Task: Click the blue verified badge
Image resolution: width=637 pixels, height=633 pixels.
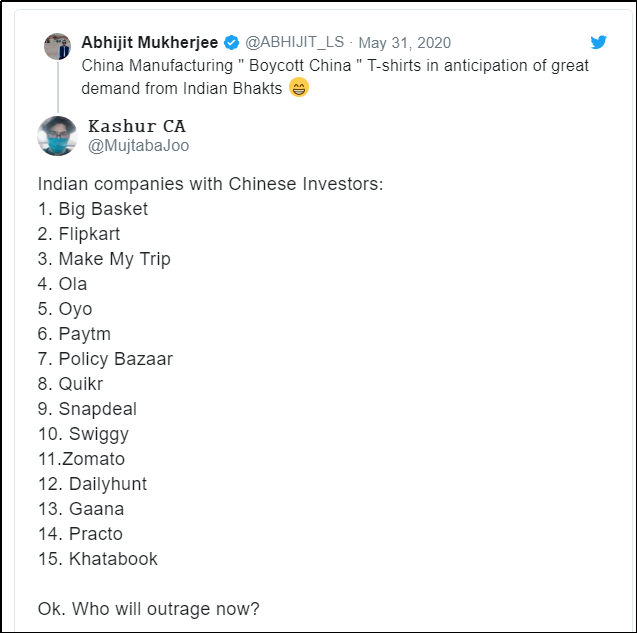Action: pyautogui.click(x=231, y=42)
